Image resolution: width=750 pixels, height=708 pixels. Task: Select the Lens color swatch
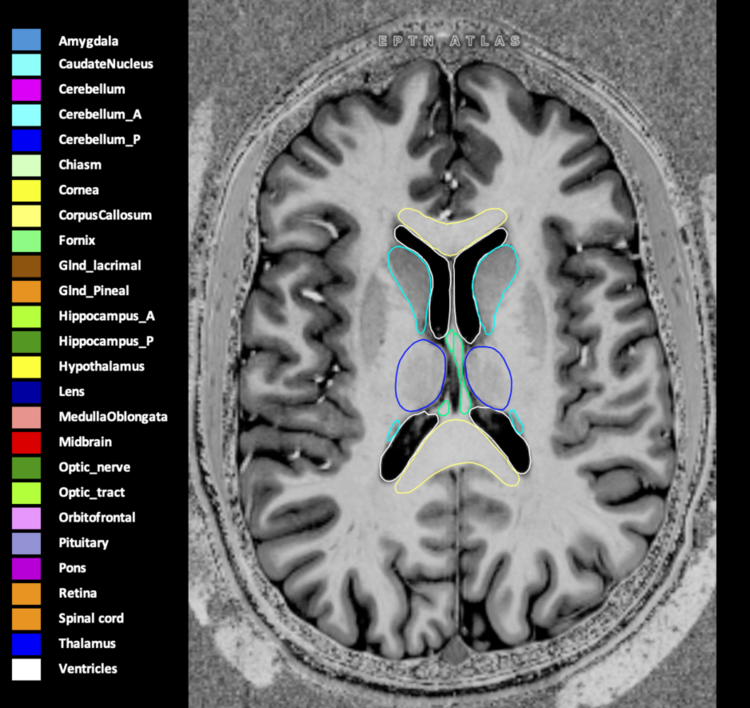(26, 392)
